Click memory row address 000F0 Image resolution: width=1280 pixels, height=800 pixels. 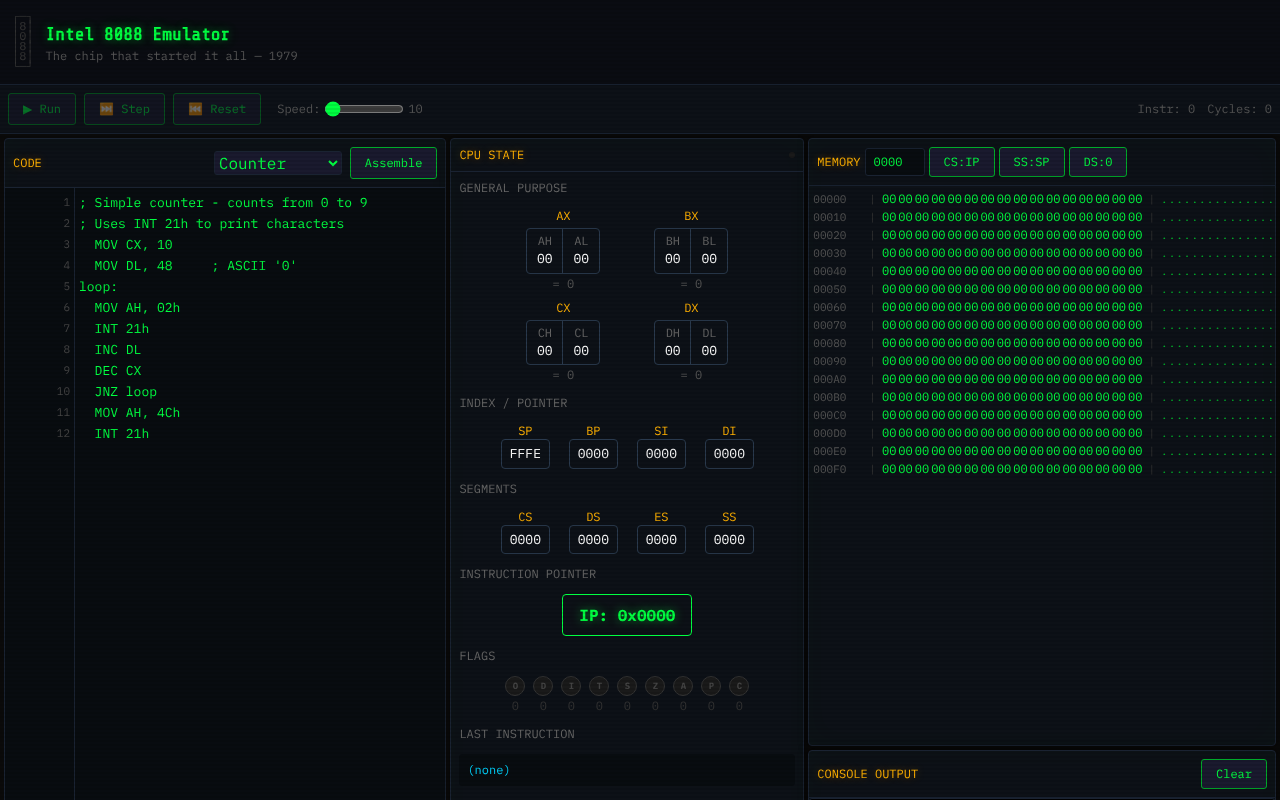point(830,470)
